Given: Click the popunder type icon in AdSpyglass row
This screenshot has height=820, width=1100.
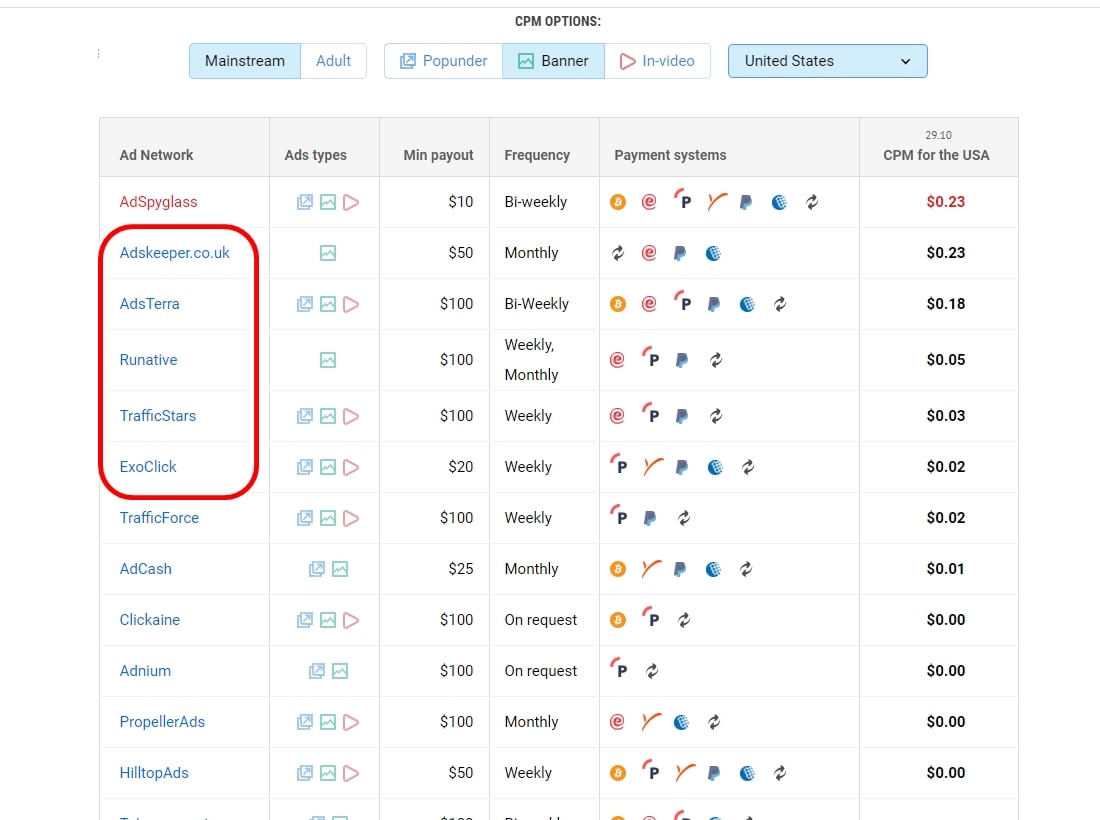Looking at the screenshot, I should [304, 202].
